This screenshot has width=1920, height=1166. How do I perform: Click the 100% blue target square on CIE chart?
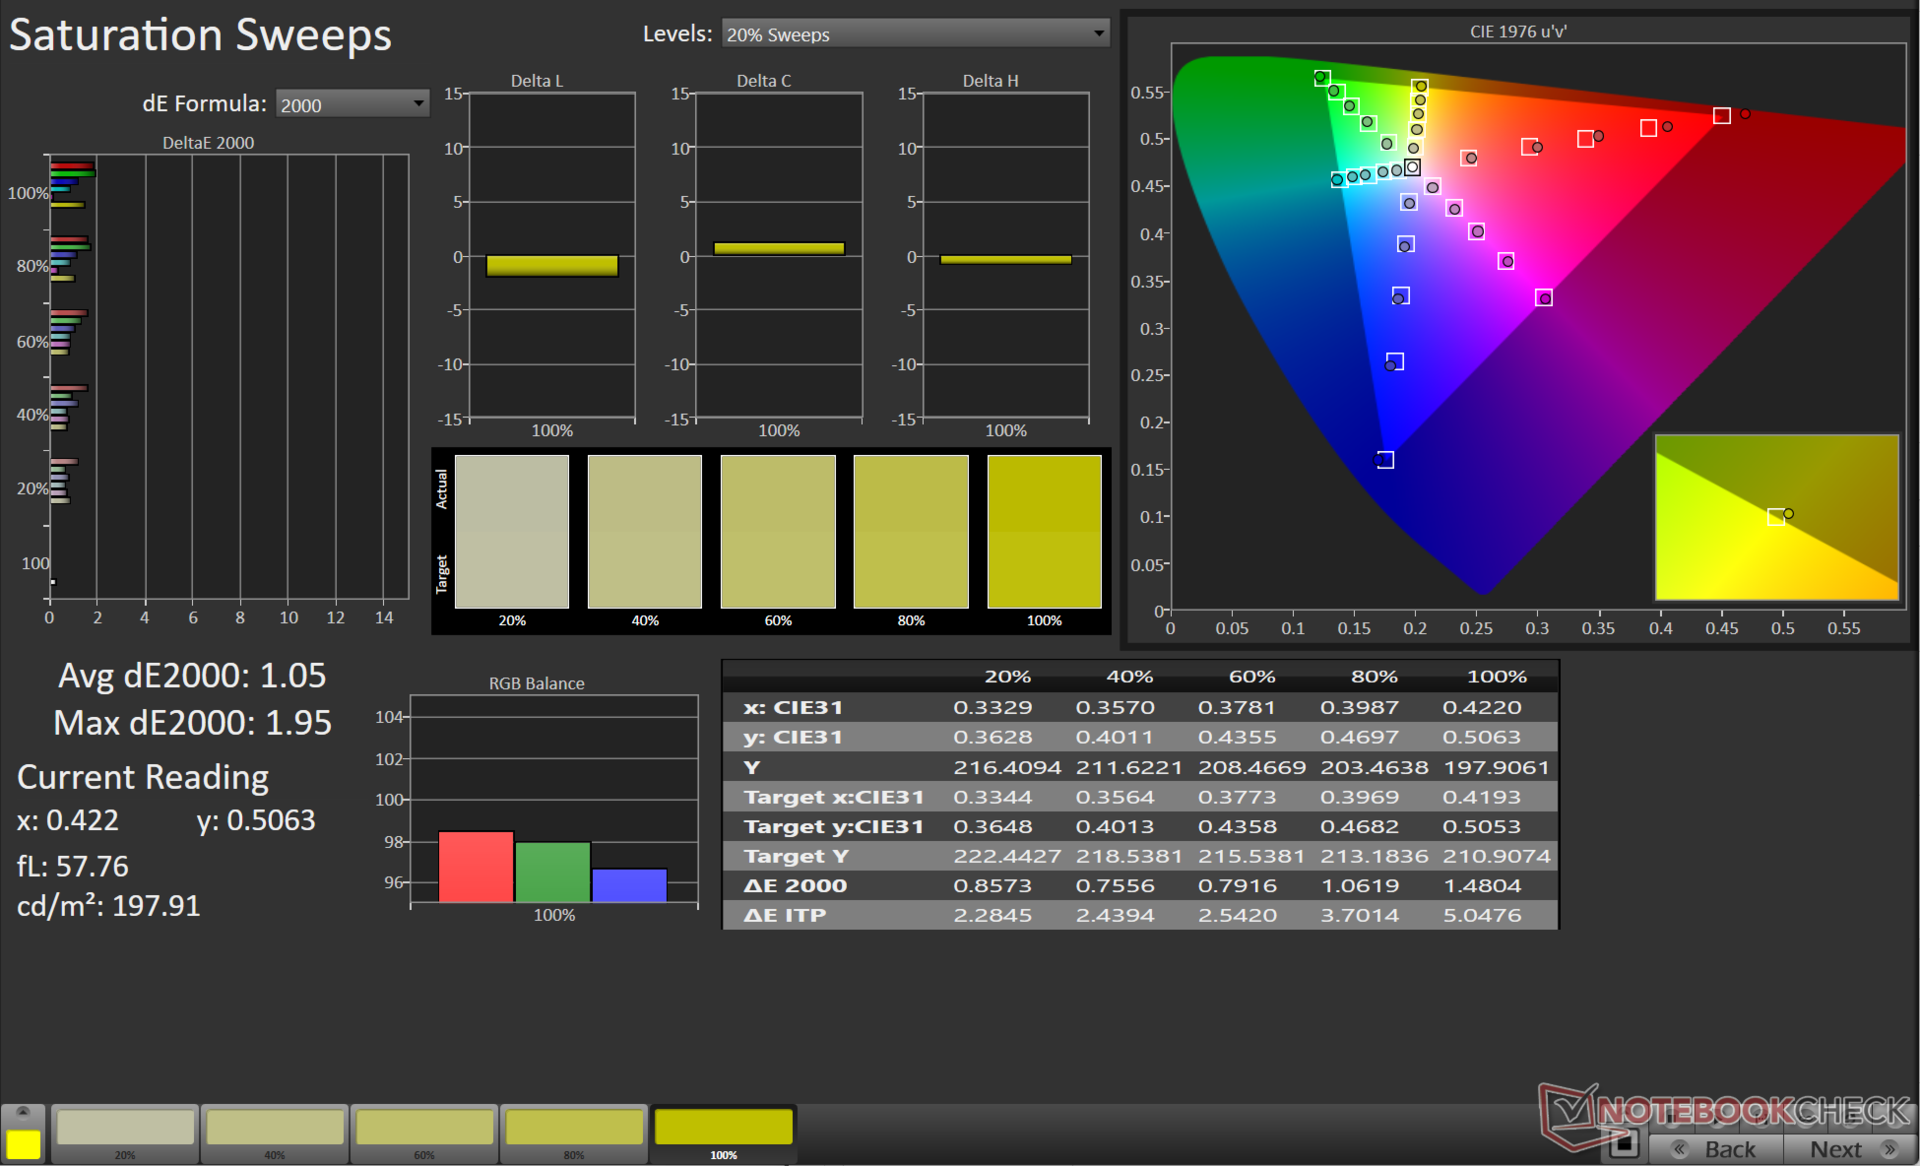coord(1385,460)
